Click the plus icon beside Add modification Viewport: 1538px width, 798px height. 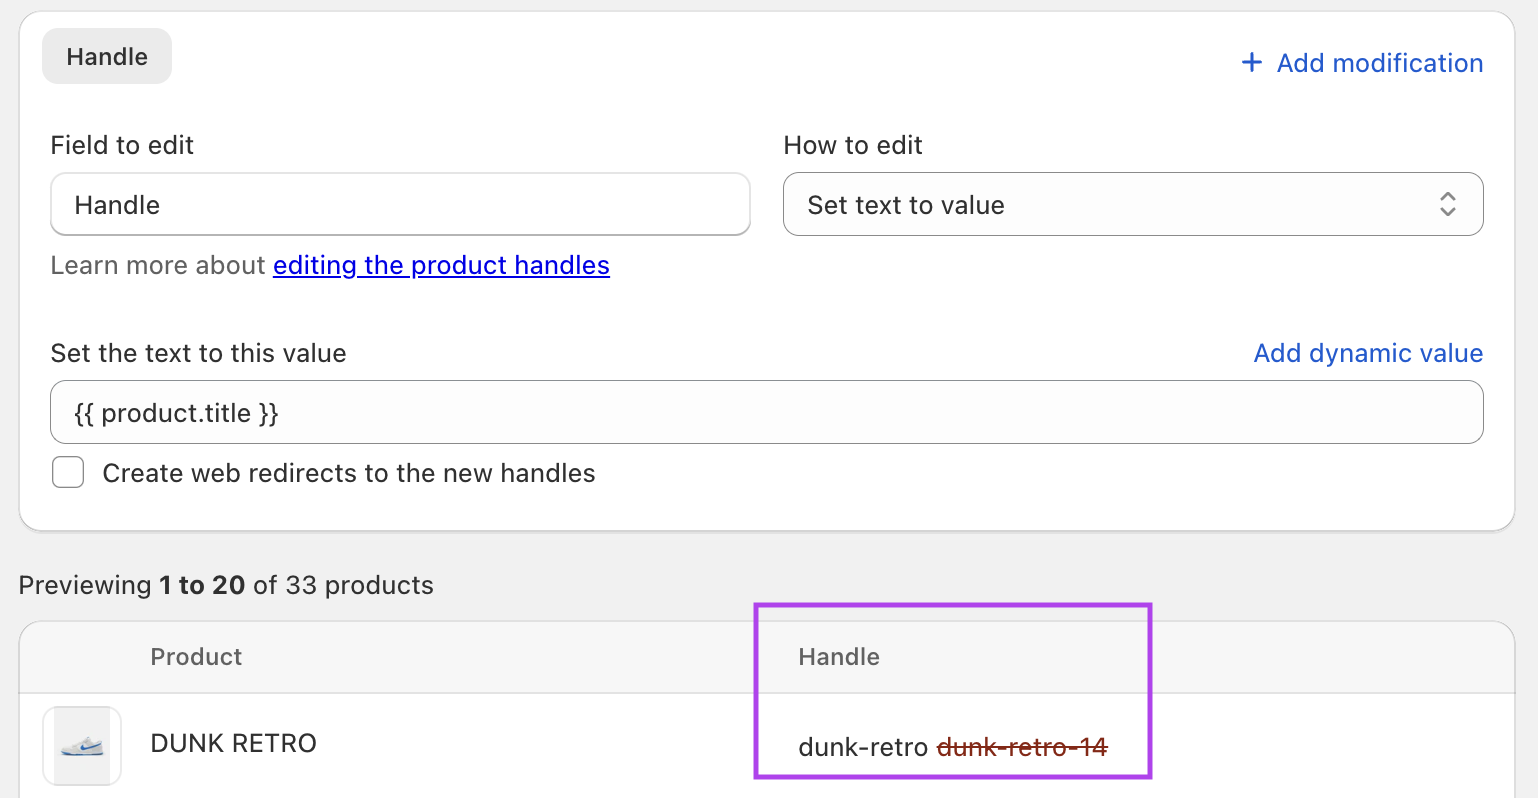coord(1252,62)
